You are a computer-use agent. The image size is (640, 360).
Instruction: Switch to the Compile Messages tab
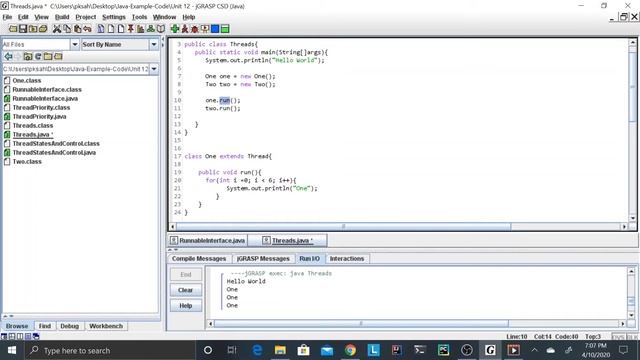pos(199,259)
